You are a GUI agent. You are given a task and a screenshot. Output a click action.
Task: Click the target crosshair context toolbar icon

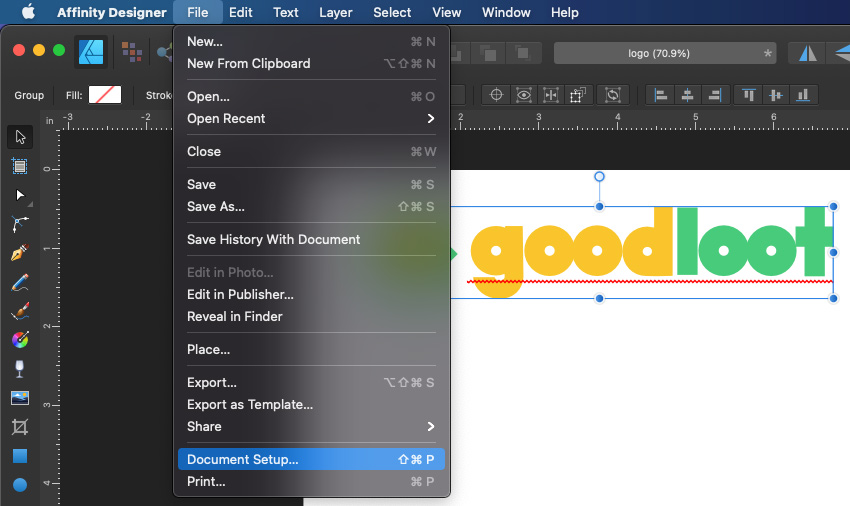(x=496, y=95)
